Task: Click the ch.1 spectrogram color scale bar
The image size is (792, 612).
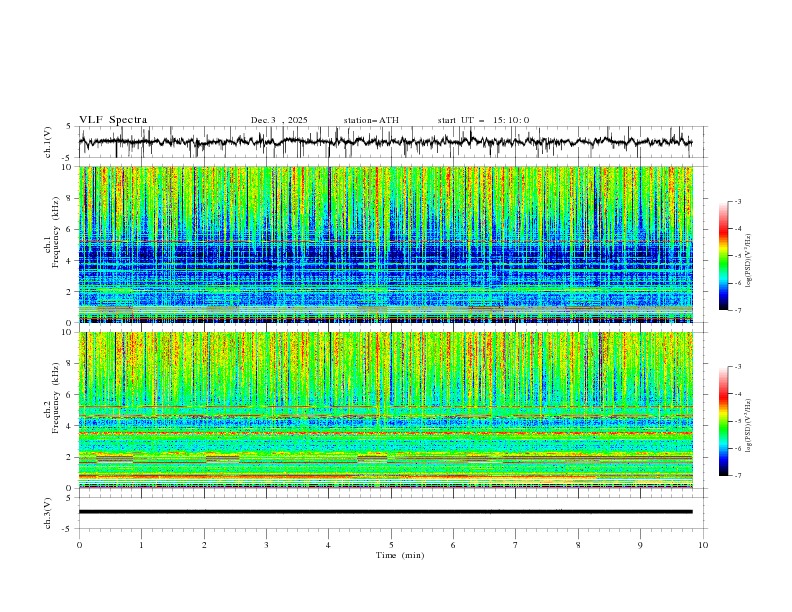Action: (723, 256)
